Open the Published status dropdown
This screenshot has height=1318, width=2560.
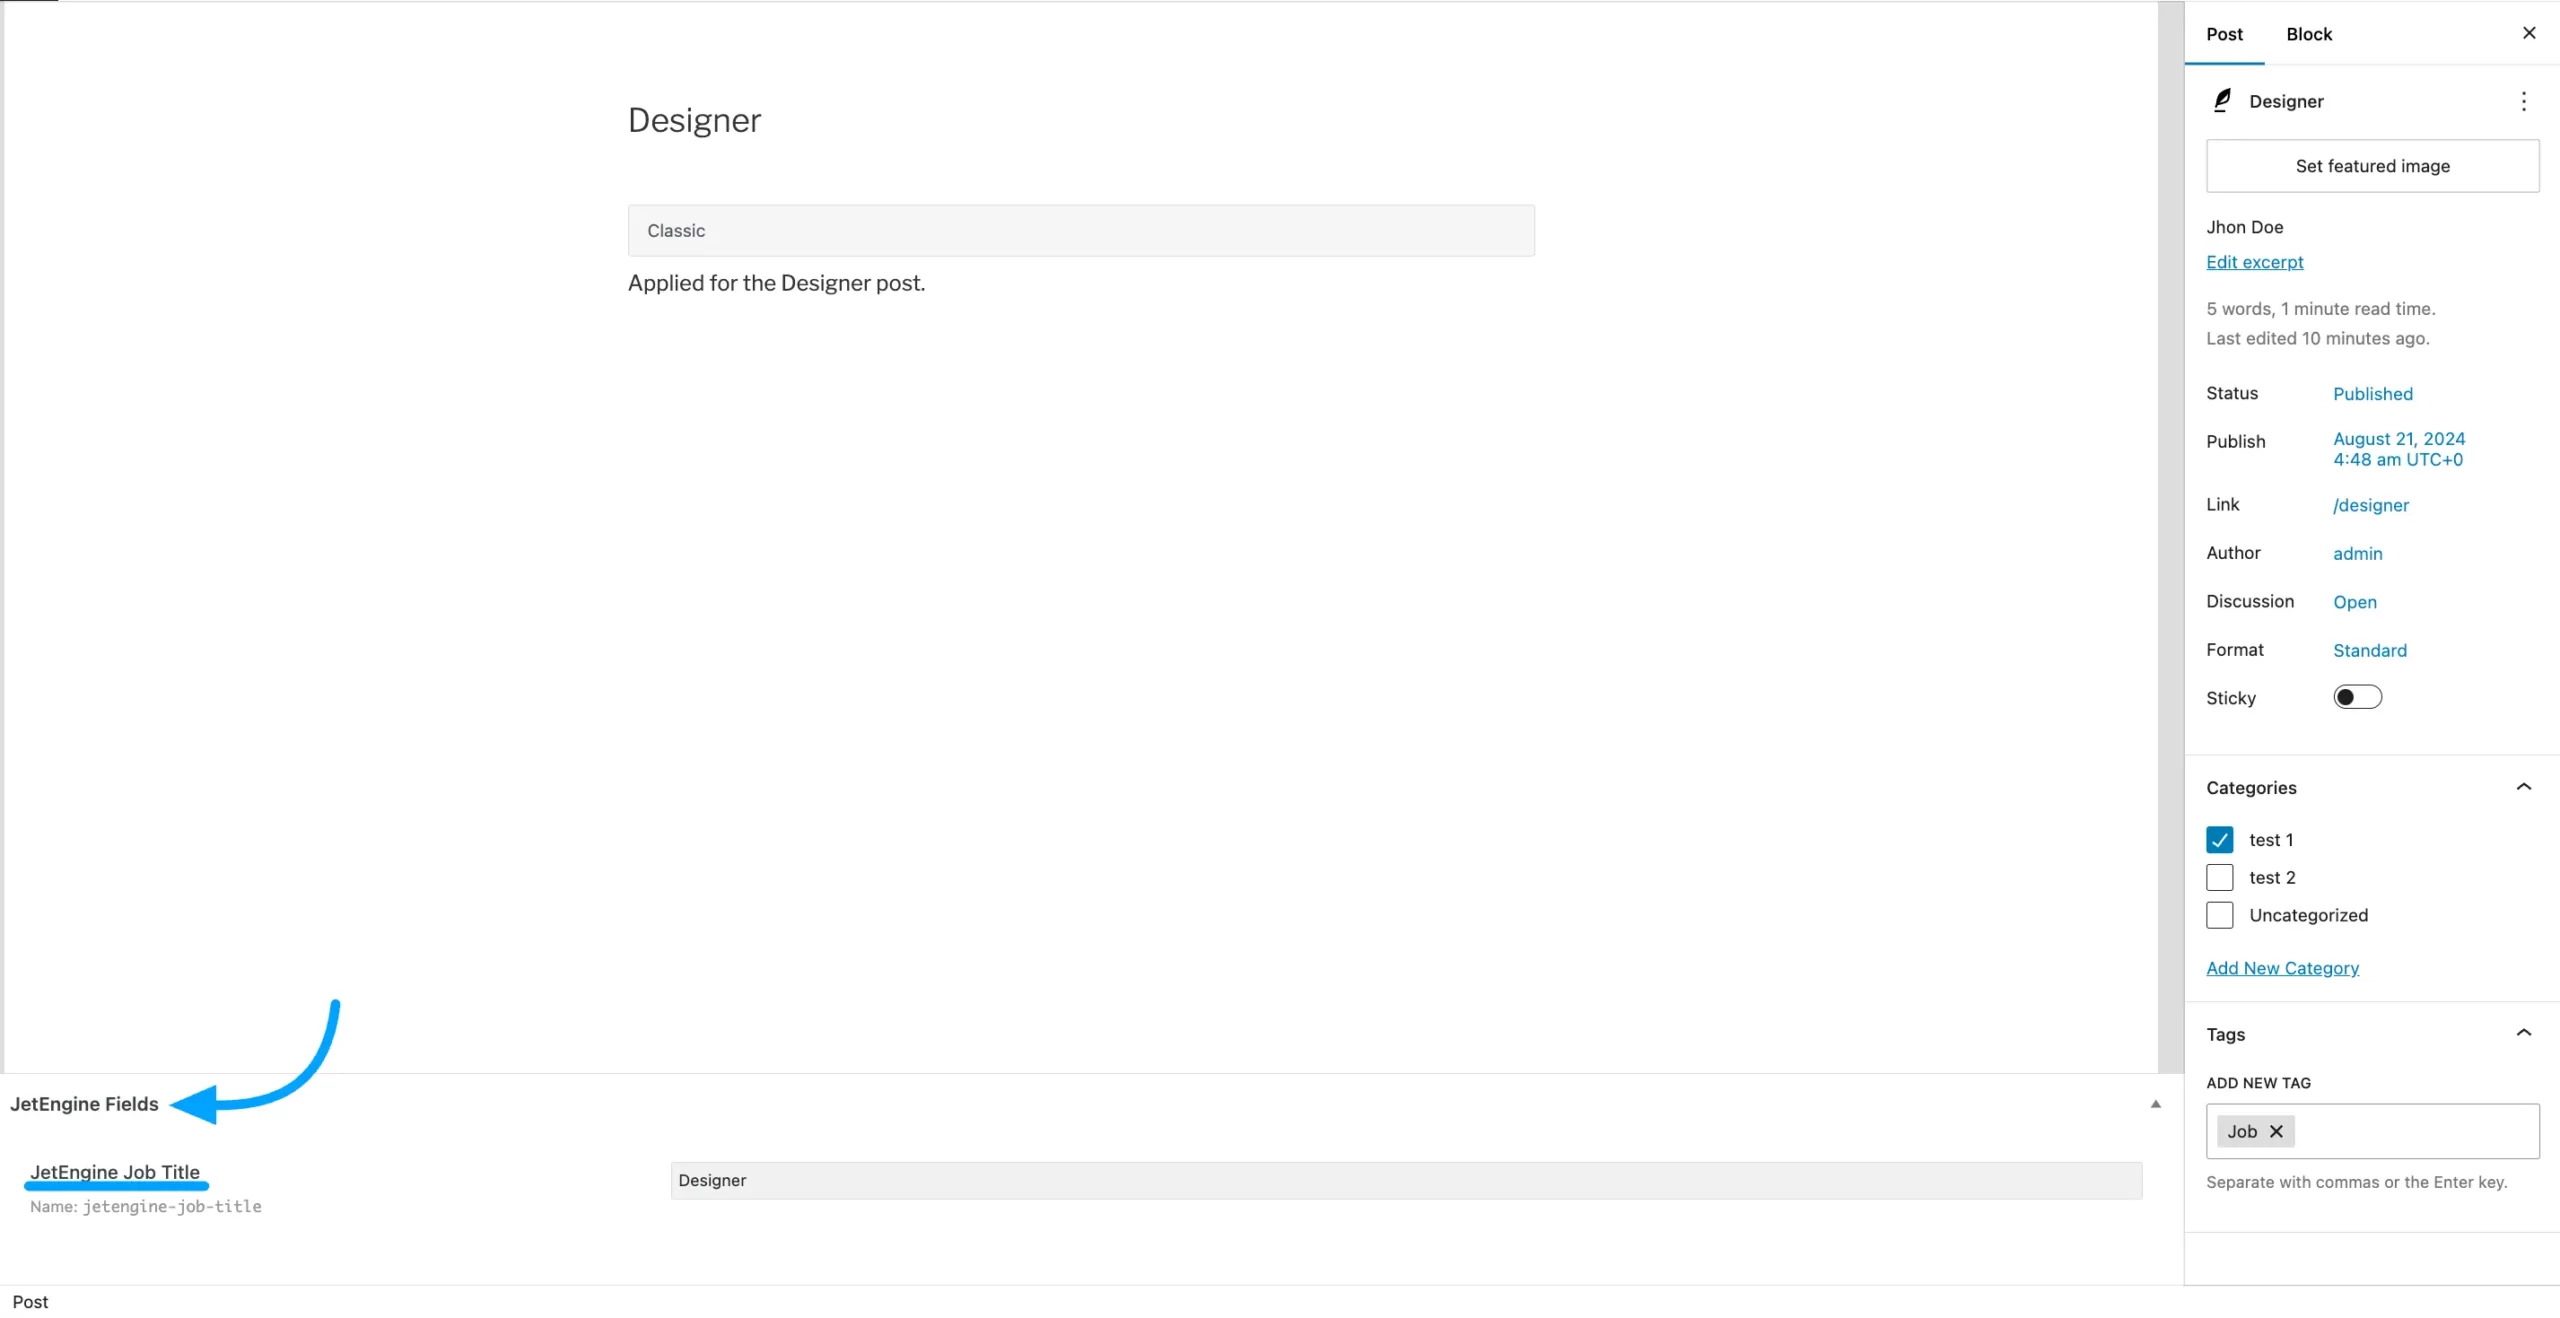pyautogui.click(x=2372, y=394)
